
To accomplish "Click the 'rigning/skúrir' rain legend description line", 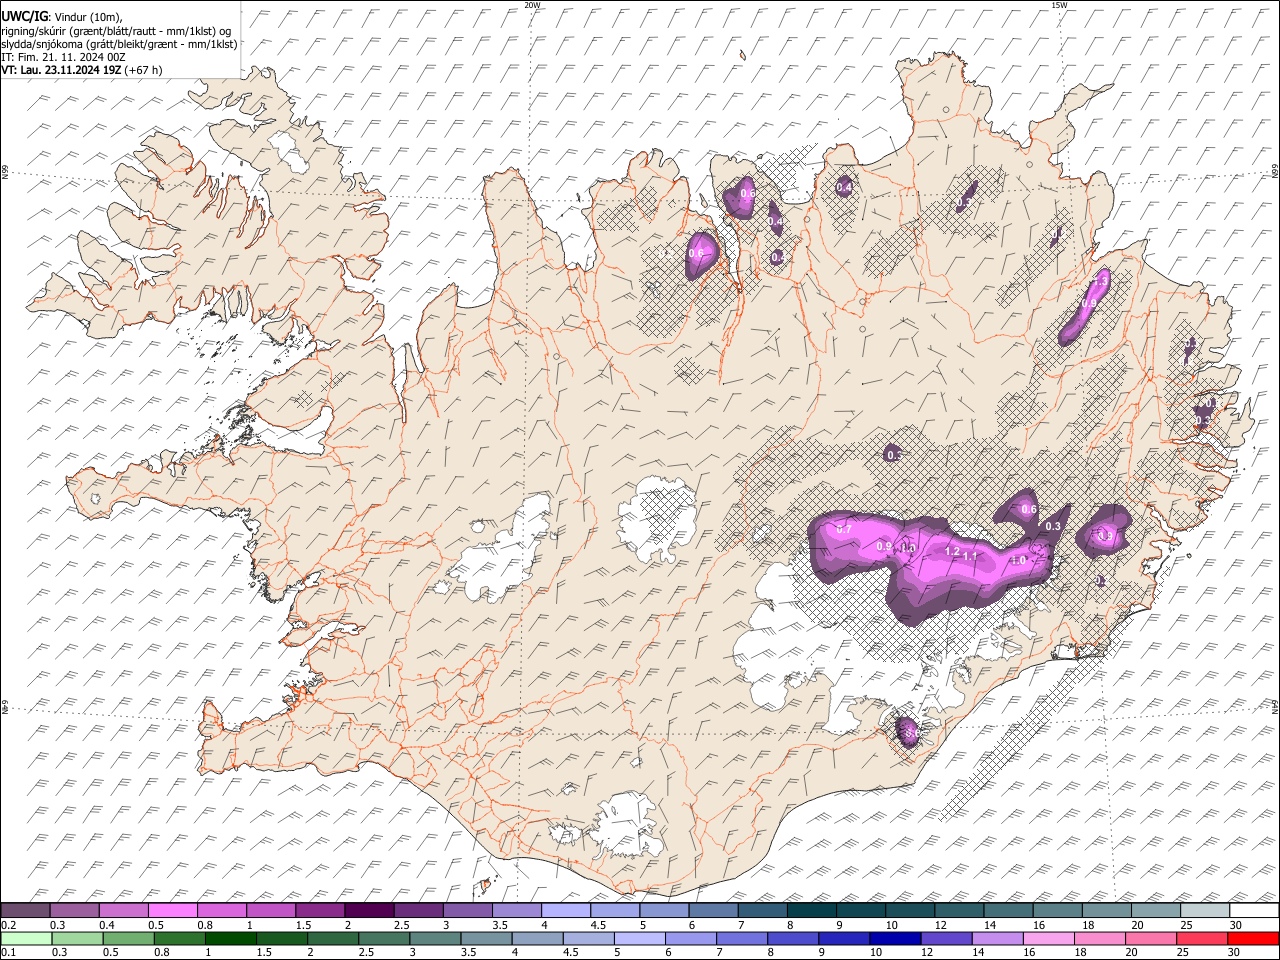I will coord(116,31).
